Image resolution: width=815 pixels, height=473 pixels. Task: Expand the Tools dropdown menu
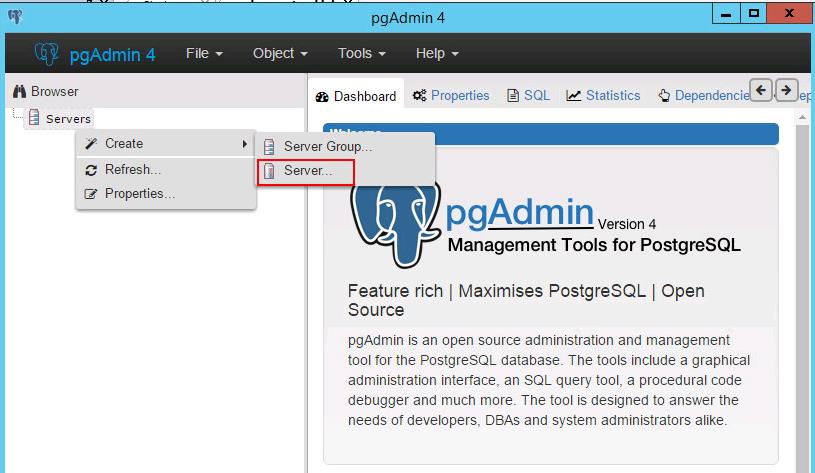point(361,53)
